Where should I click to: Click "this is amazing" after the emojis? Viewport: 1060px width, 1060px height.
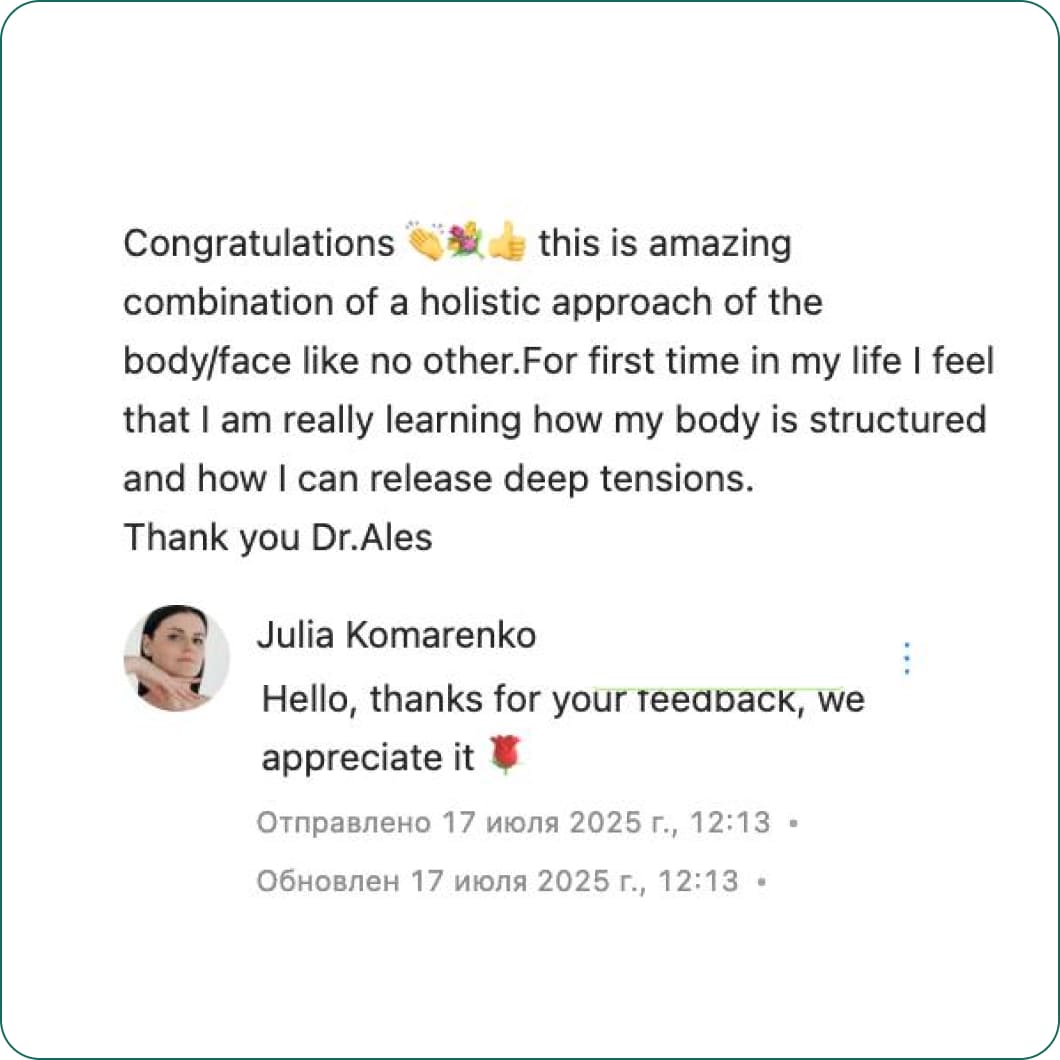tap(665, 243)
